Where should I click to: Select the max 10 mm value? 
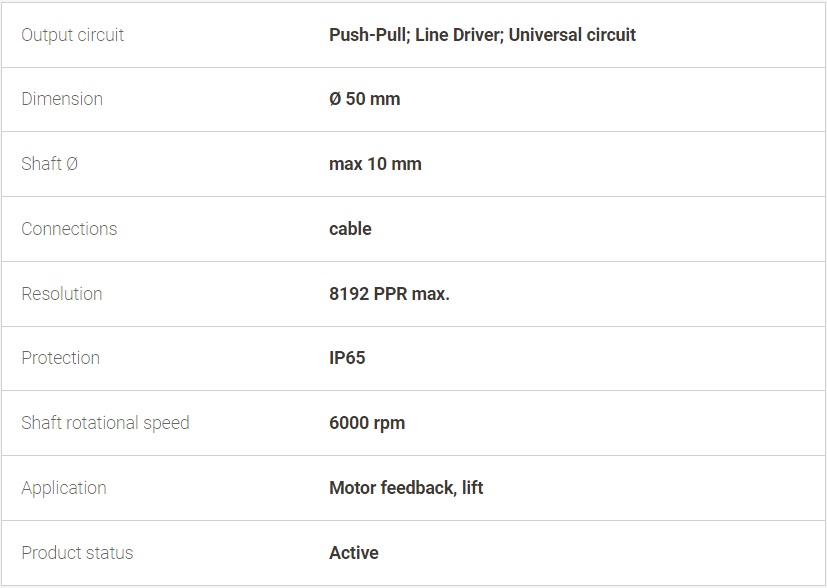(375, 164)
